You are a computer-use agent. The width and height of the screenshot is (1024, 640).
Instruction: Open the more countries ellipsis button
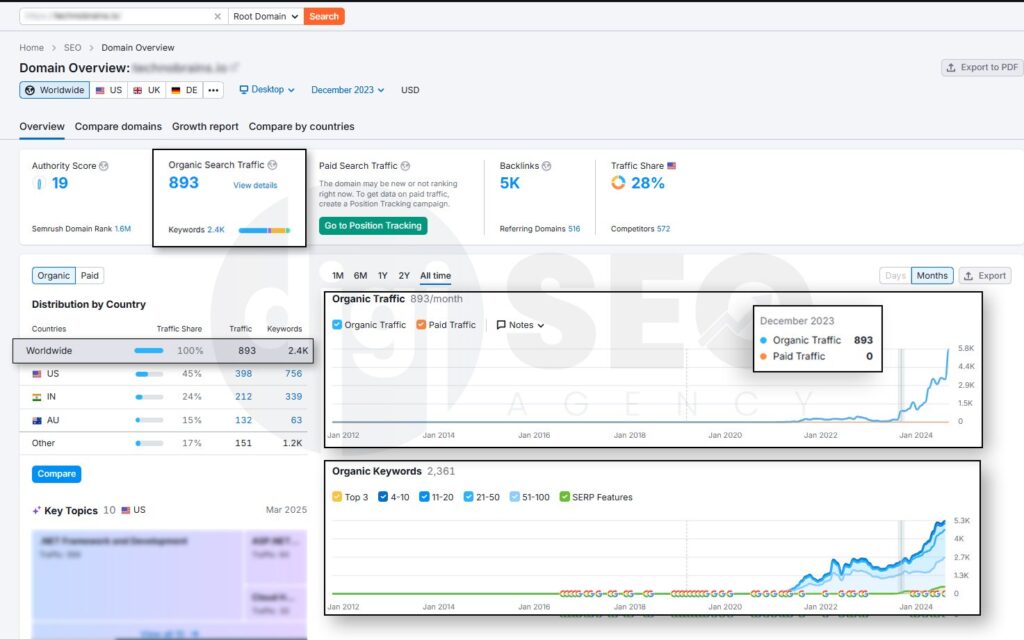coord(214,90)
